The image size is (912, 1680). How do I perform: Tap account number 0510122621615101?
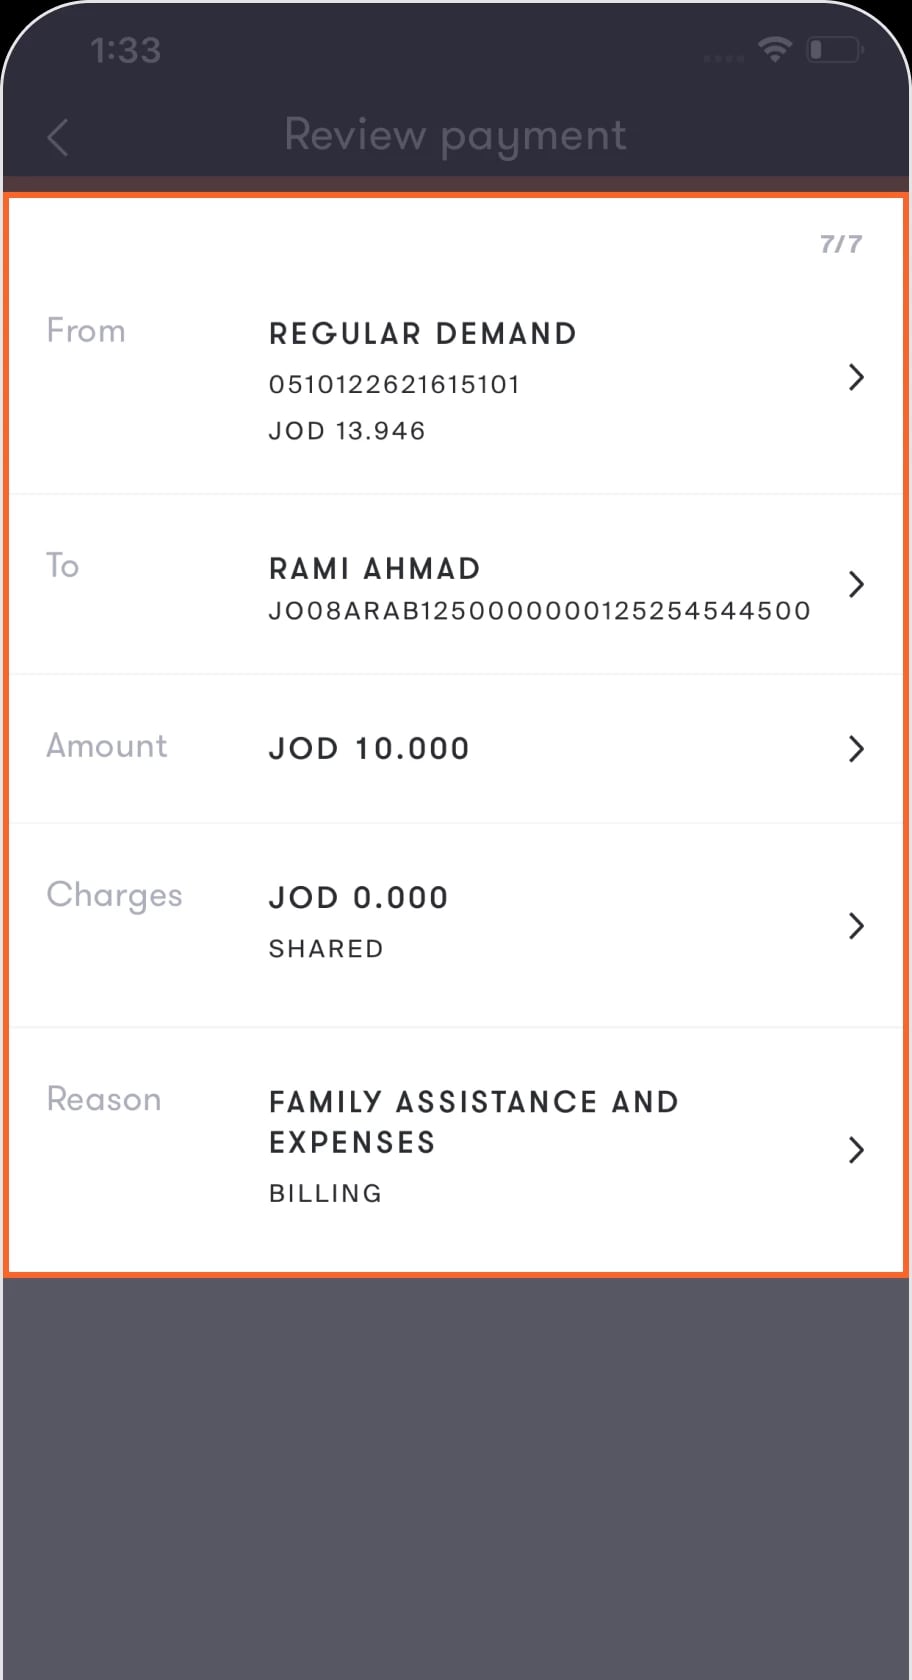pyautogui.click(x=394, y=385)
